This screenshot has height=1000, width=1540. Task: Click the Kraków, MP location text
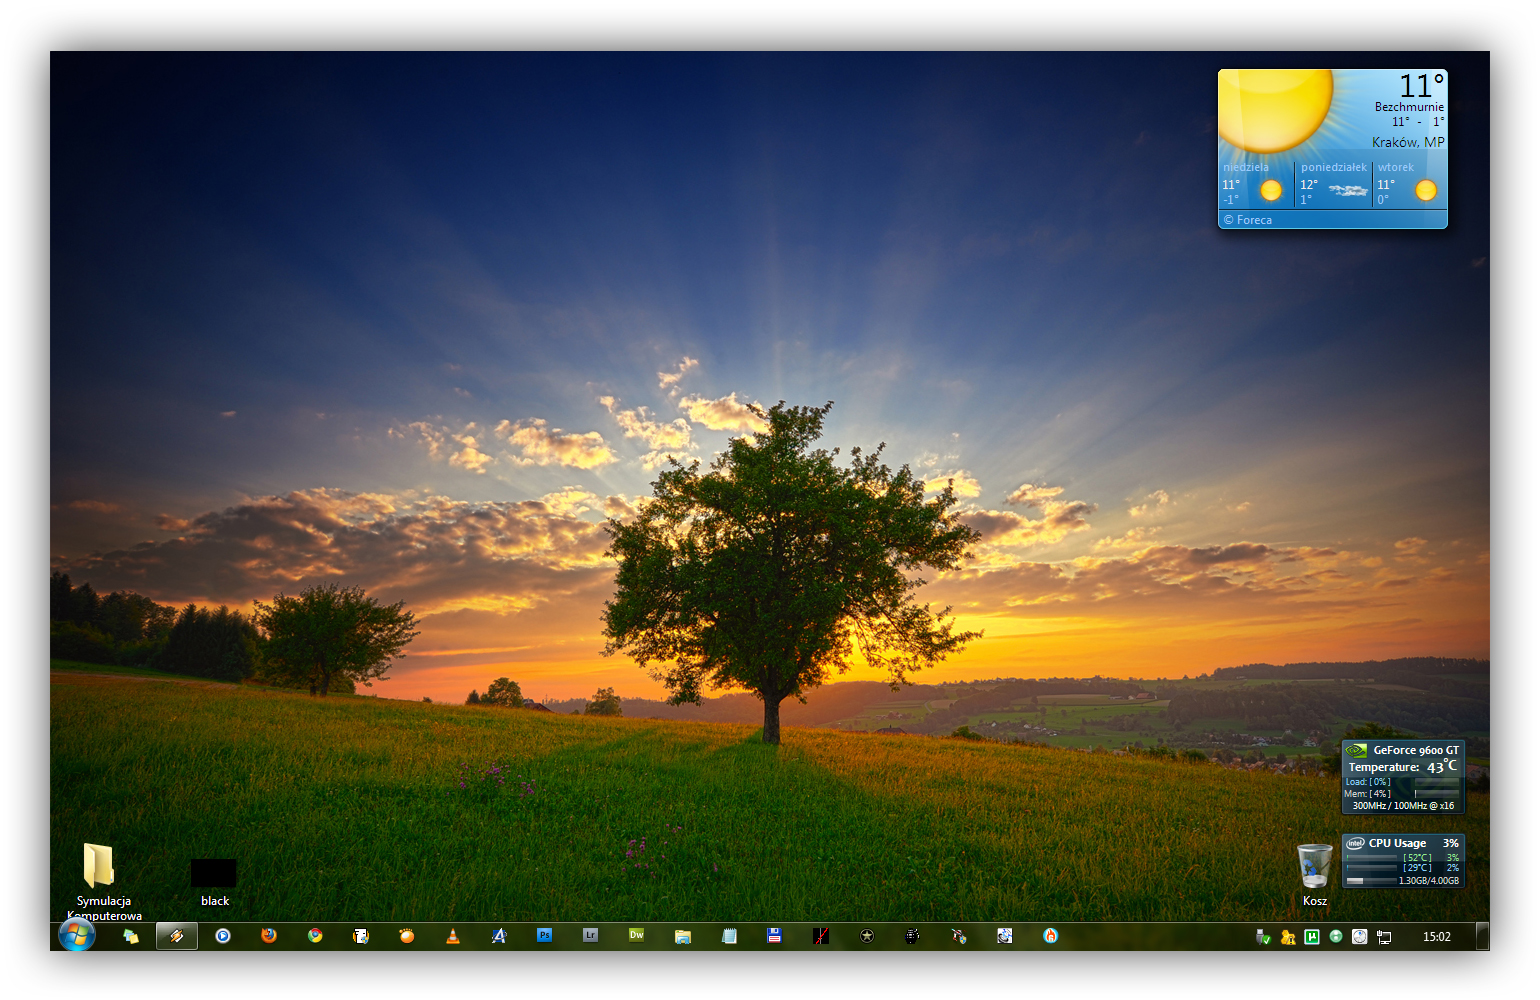1407,142
